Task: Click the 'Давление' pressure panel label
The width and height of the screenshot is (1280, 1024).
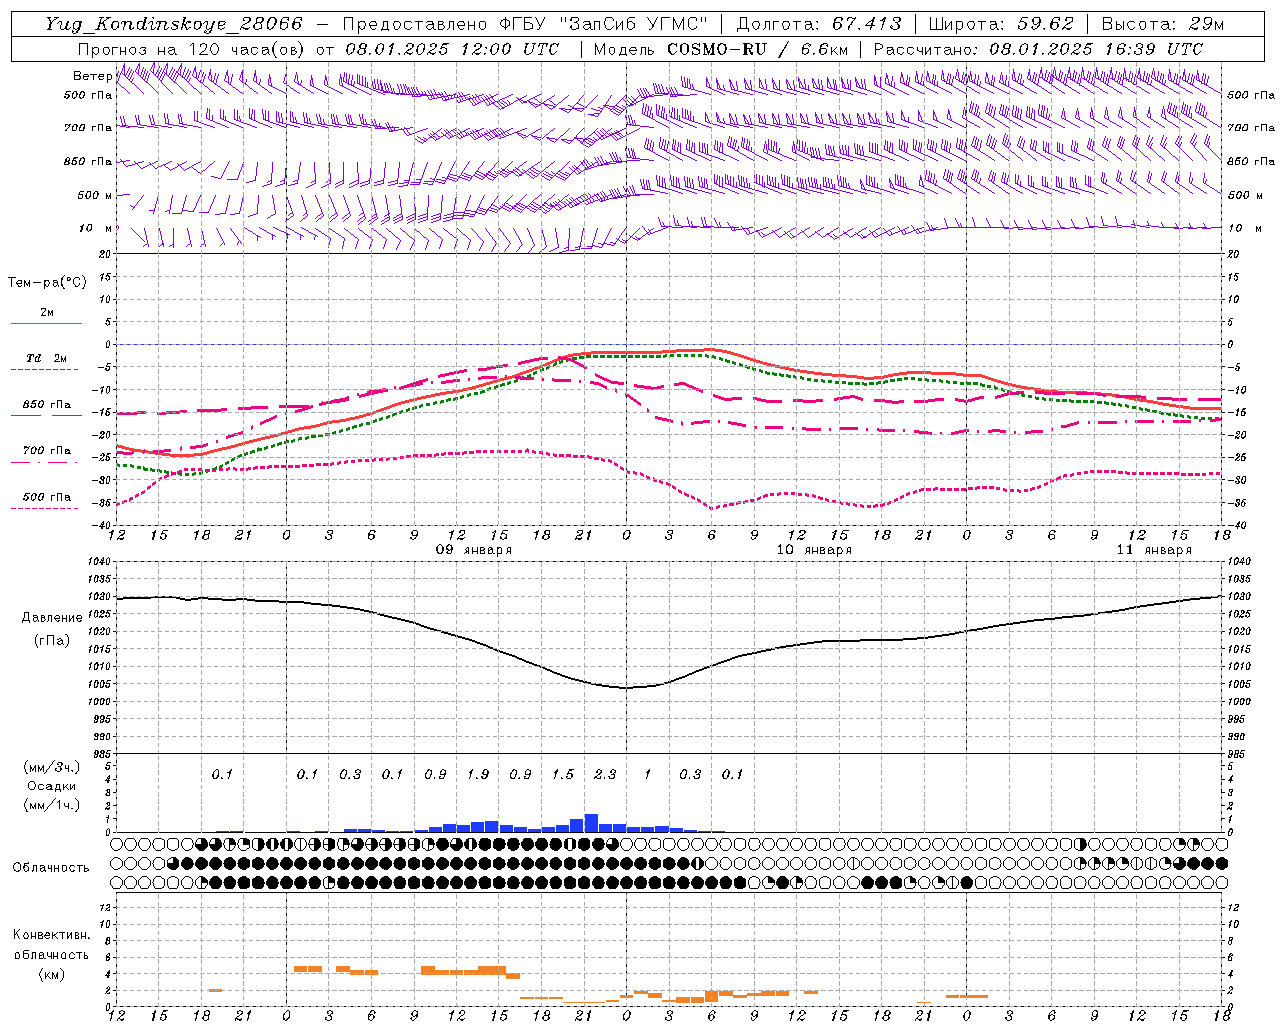Action: [52, 618]
